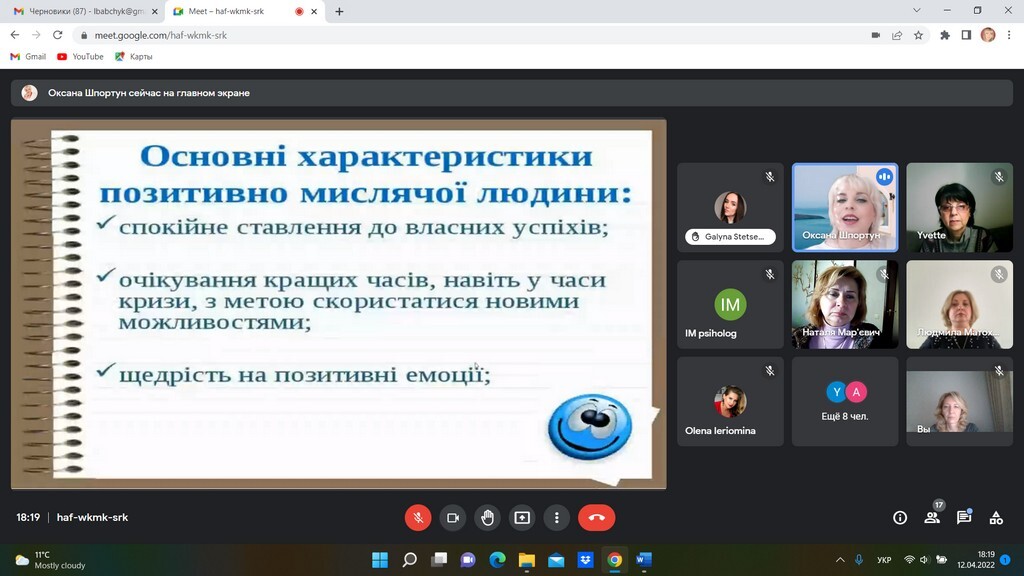Select the Yvette video tile
Viewport: 1024px width, 576px height.
point(959,208)
